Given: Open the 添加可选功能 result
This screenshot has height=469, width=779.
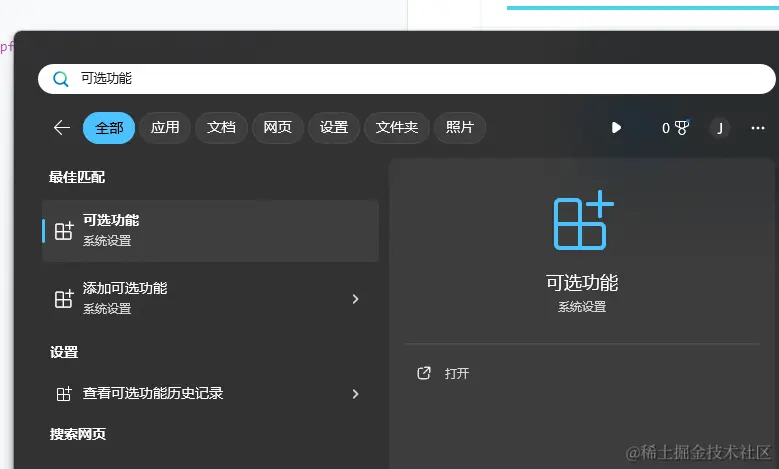Looking at the screenshot, I should coord(211,299).
